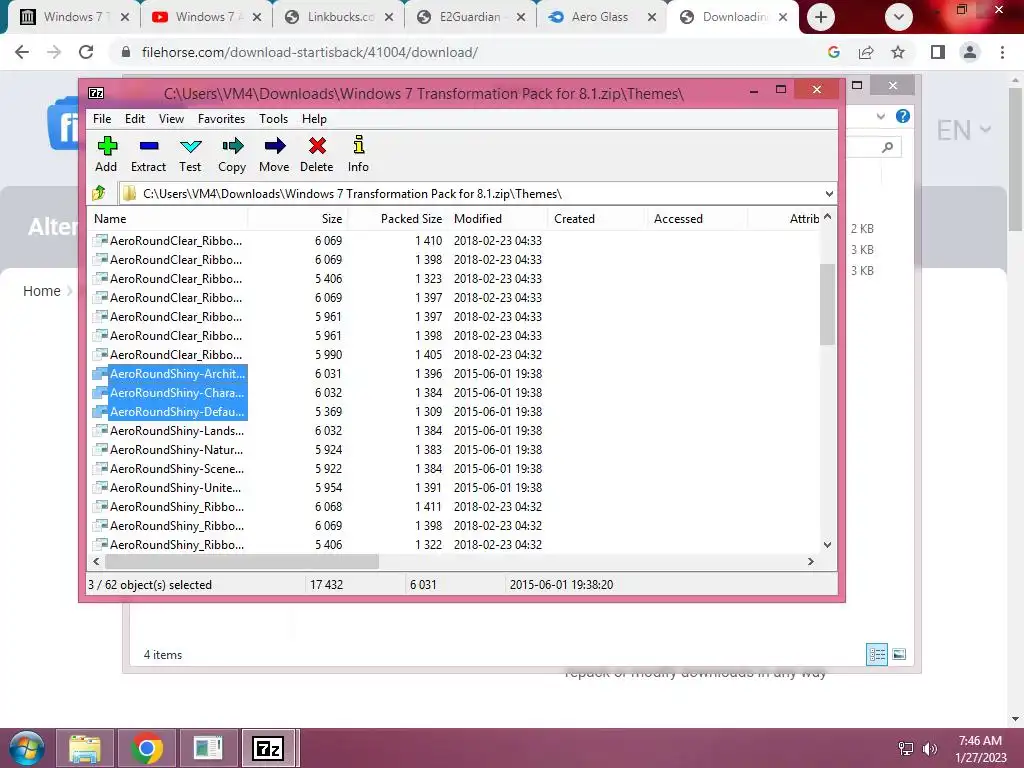Click the file list scroll-down arrow
The image size is (1024, 768).
pyautogui.click(x=827, y=545)
